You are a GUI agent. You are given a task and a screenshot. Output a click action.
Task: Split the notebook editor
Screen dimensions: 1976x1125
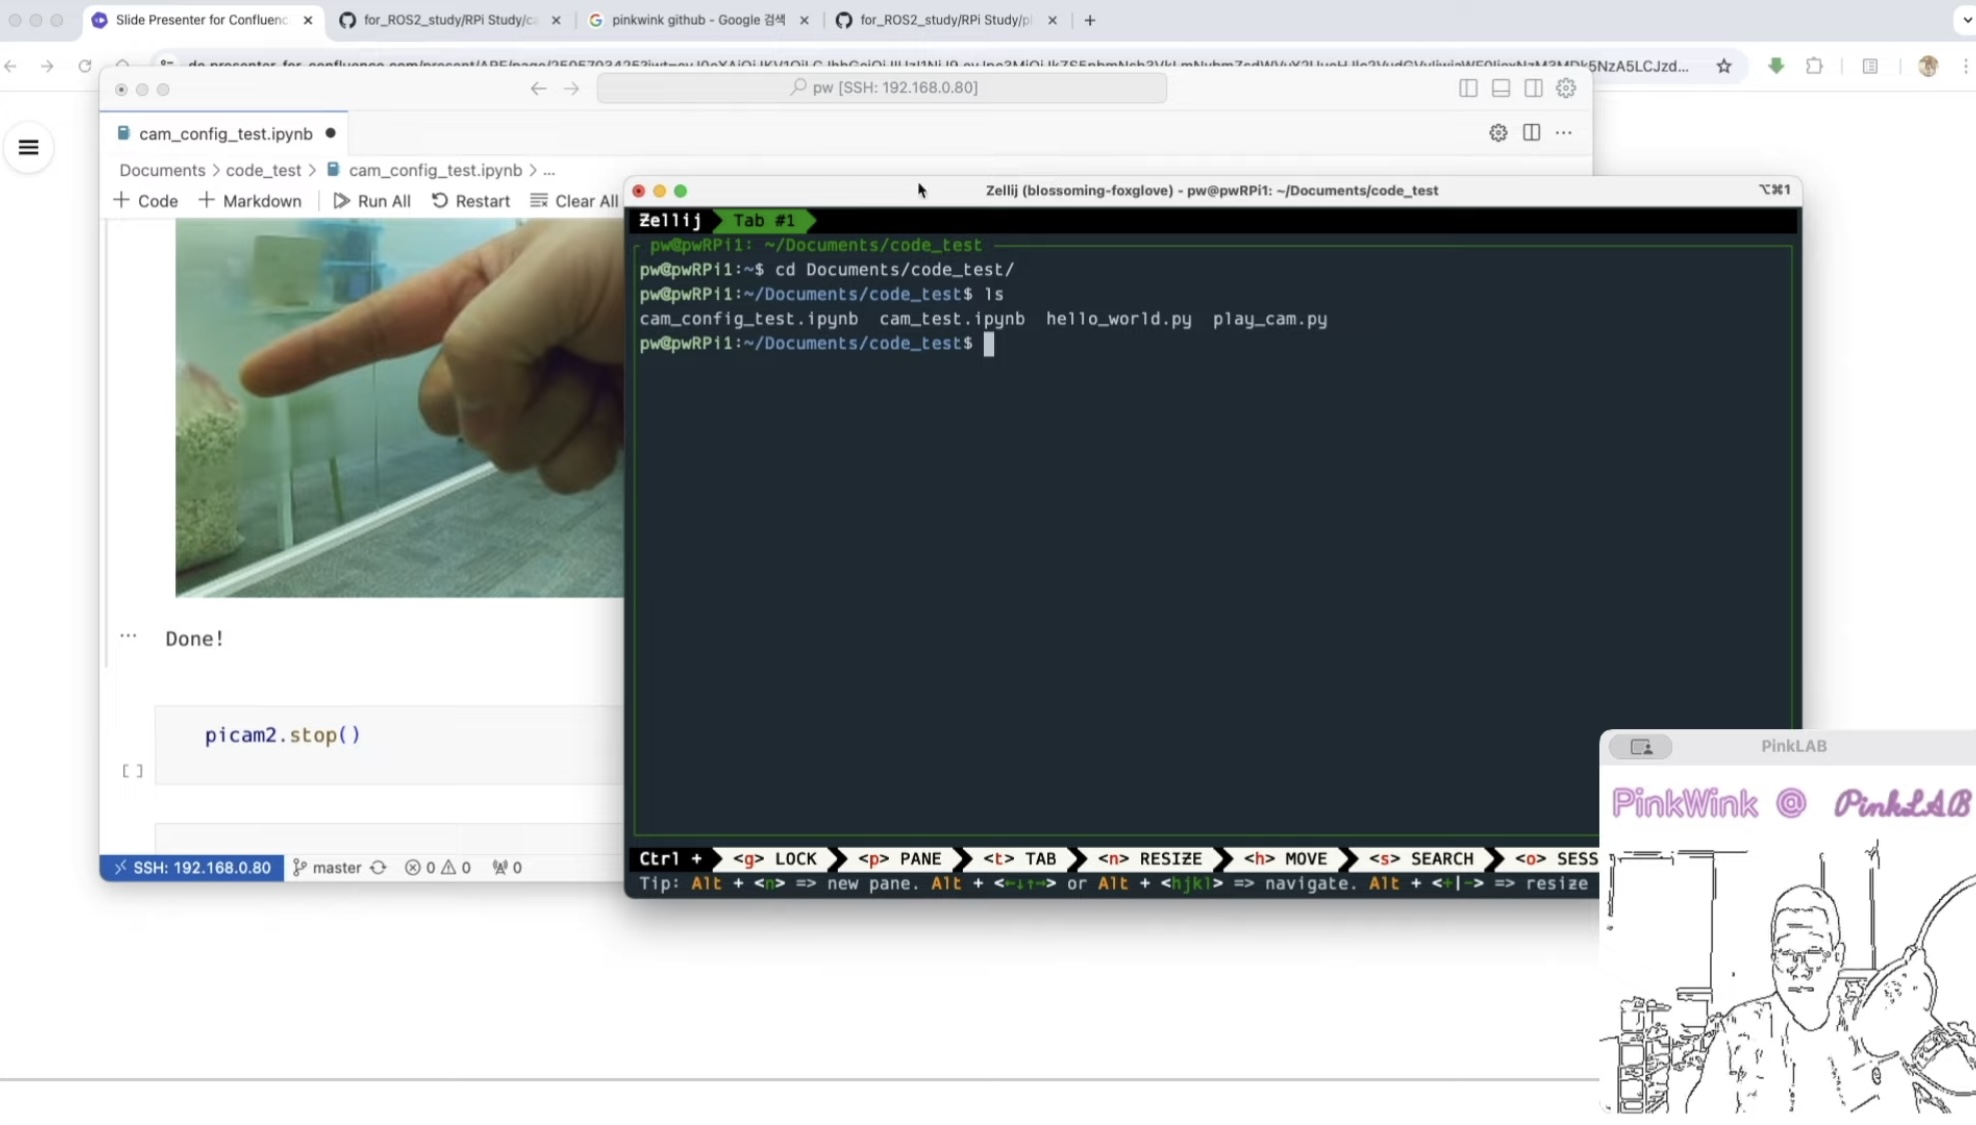point(1531,133)
